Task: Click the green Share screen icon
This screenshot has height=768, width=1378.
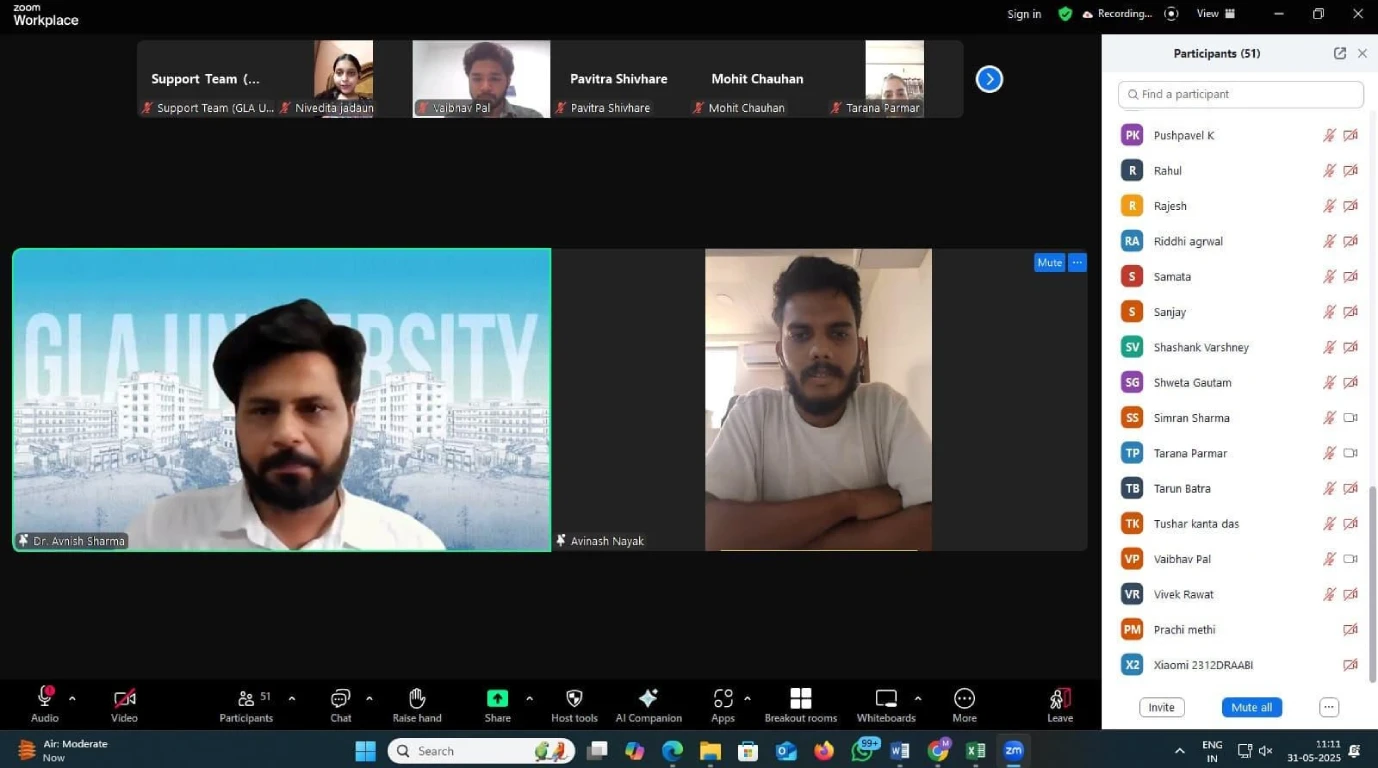Action: click(497, 699)
